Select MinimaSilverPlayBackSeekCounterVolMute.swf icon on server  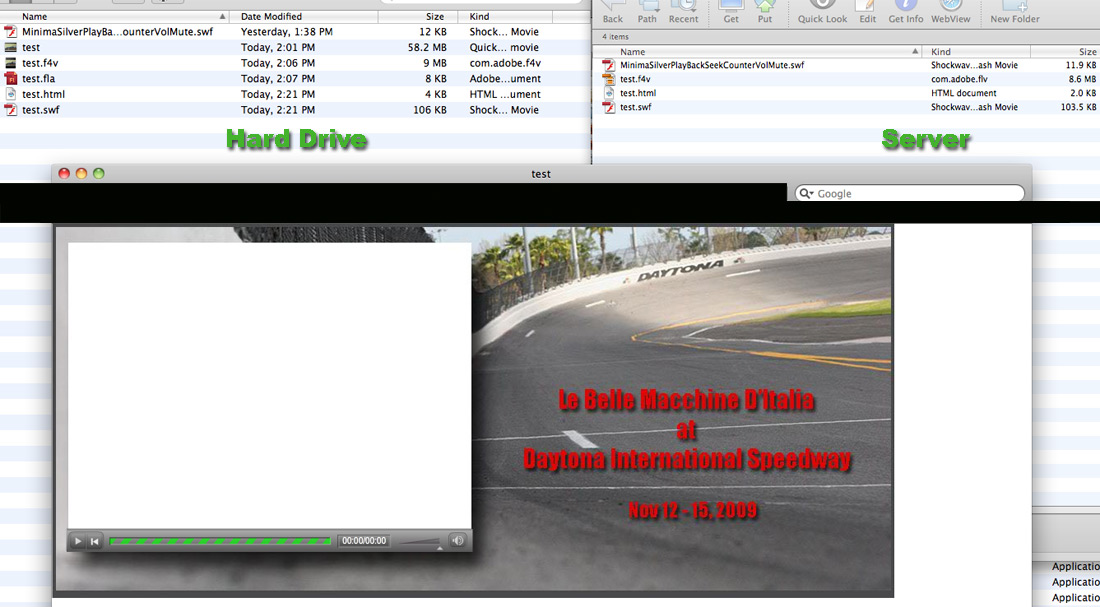pyautogui.click(x=608, y=65)
